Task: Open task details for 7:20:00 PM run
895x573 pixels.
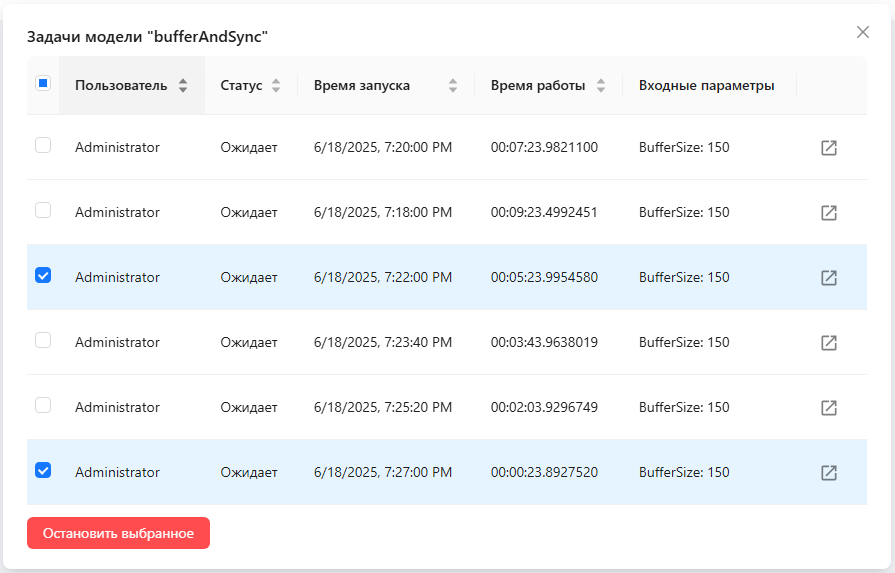Action: [x=828, y=148]
